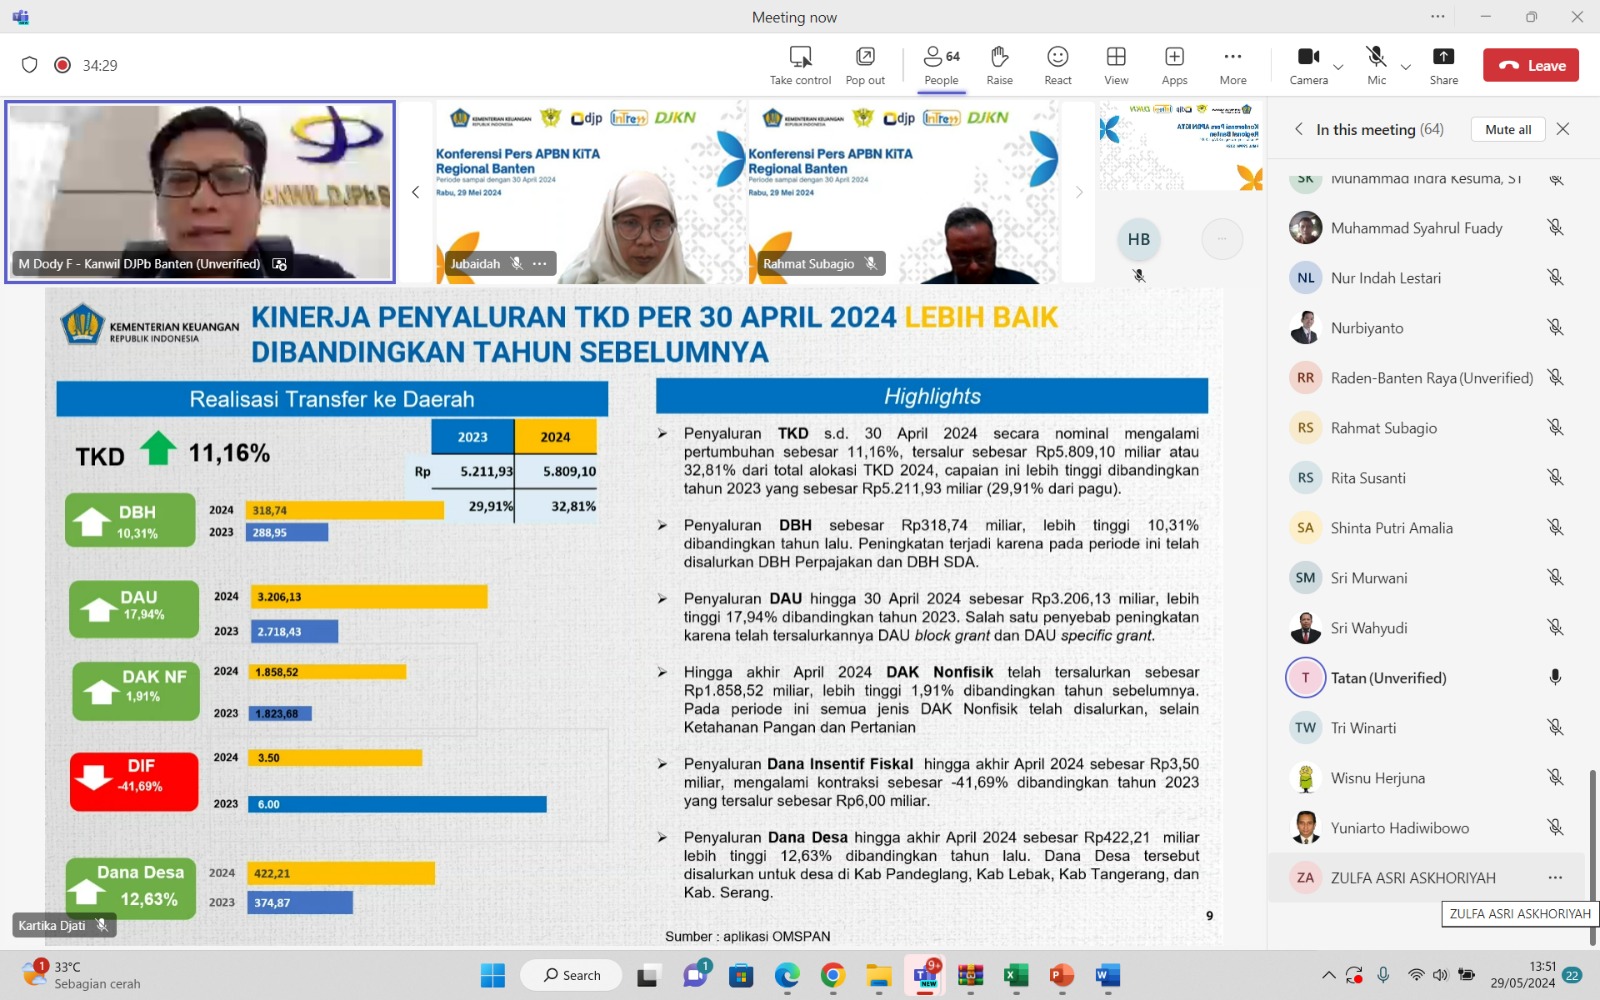Open more options for ZULFA ASRI ASKHORIYAH
This screenshot has height=1000, width=1600.
coord(1555,877)
